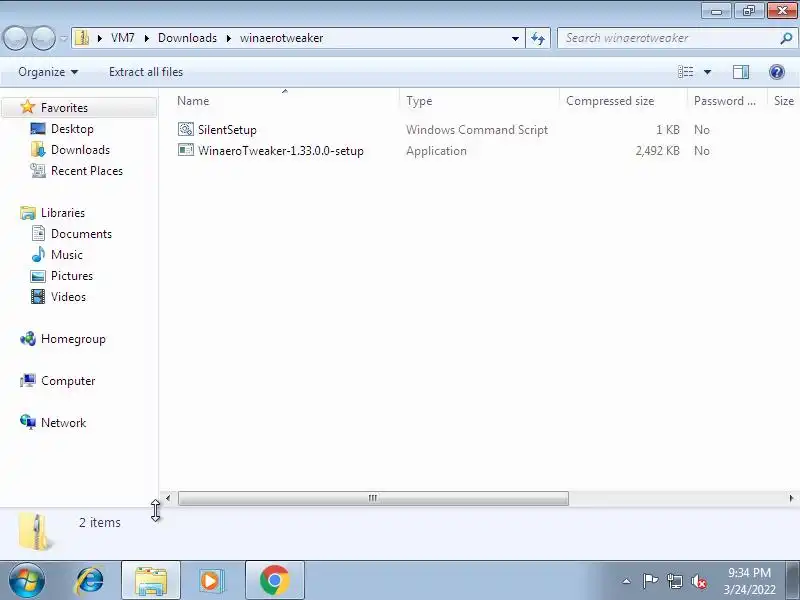Click the muted volume tray icon

coord(698,581)
